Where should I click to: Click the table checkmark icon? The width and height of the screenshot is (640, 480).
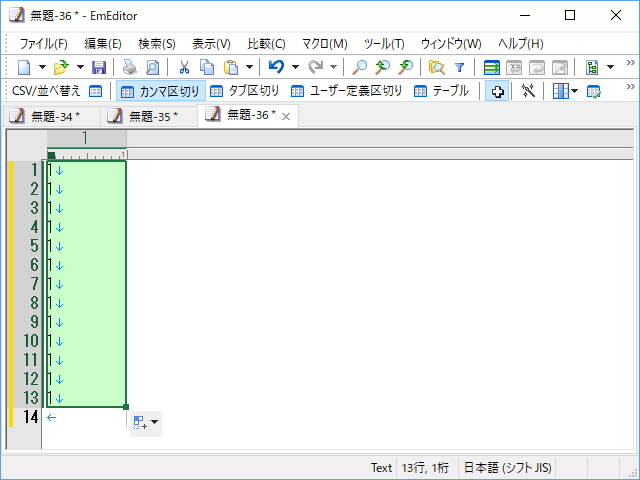point(593,91)
